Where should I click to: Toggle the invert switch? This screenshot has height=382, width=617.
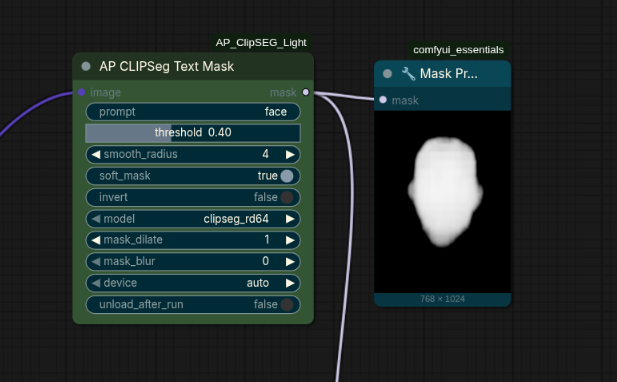pyautogui.click(x=287, y=197)
